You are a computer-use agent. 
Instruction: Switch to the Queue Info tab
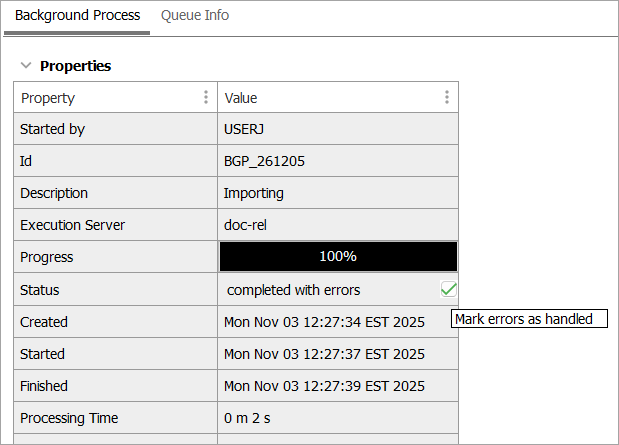point(195,16)
